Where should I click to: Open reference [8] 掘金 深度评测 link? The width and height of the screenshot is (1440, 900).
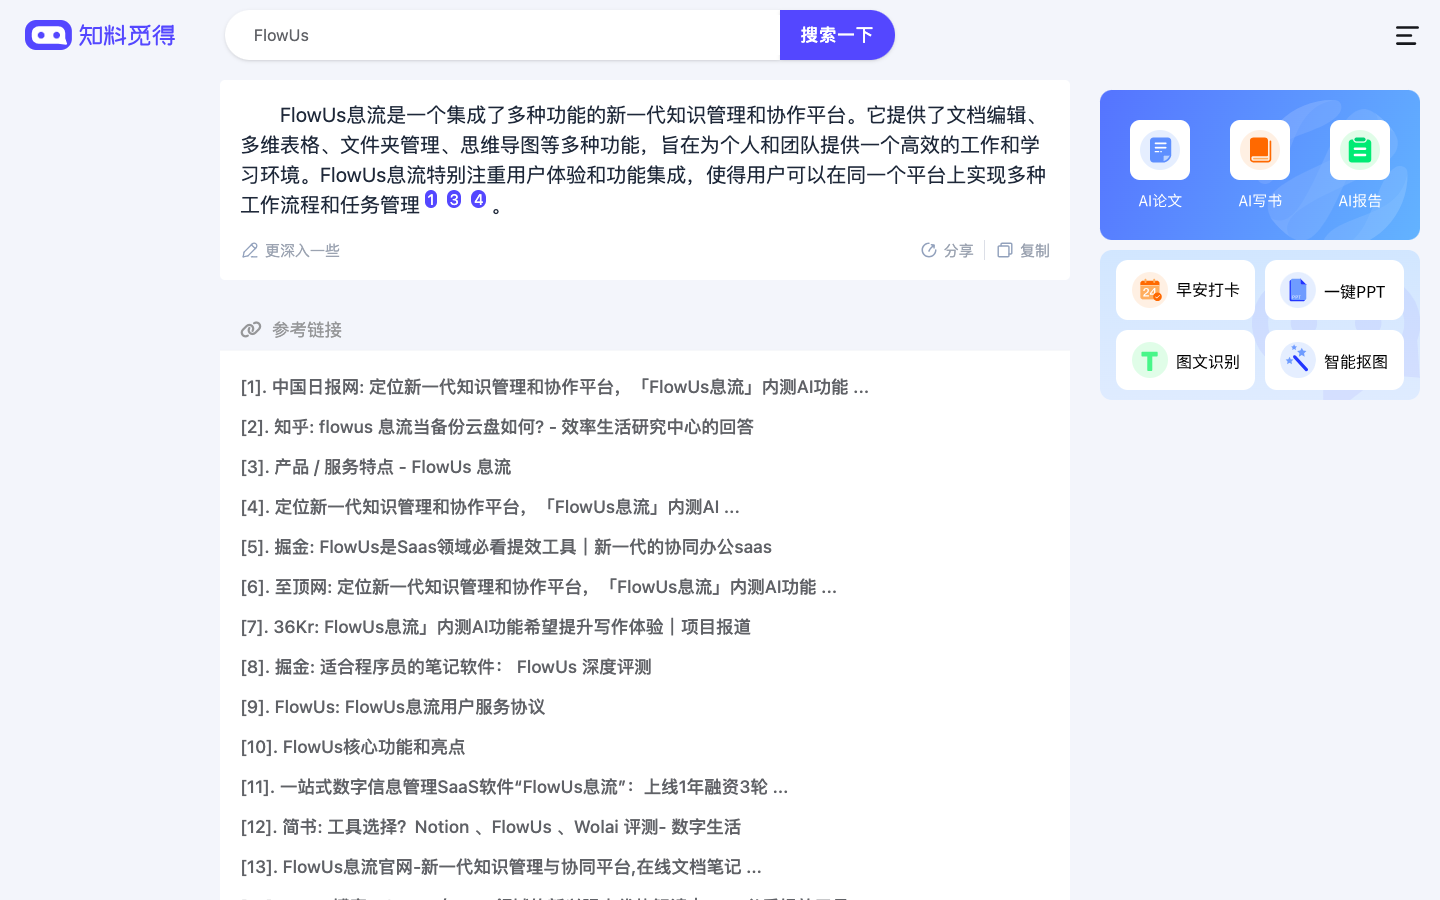(446, 667)
